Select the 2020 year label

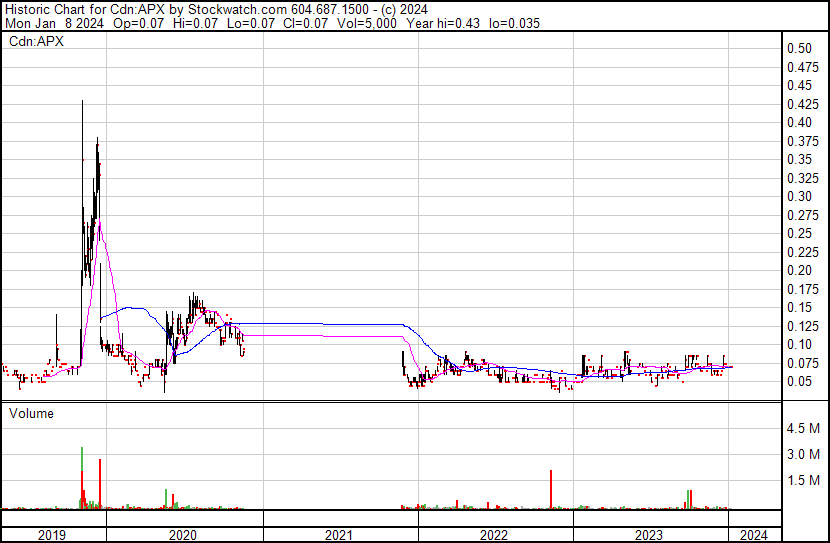point(185,535)
